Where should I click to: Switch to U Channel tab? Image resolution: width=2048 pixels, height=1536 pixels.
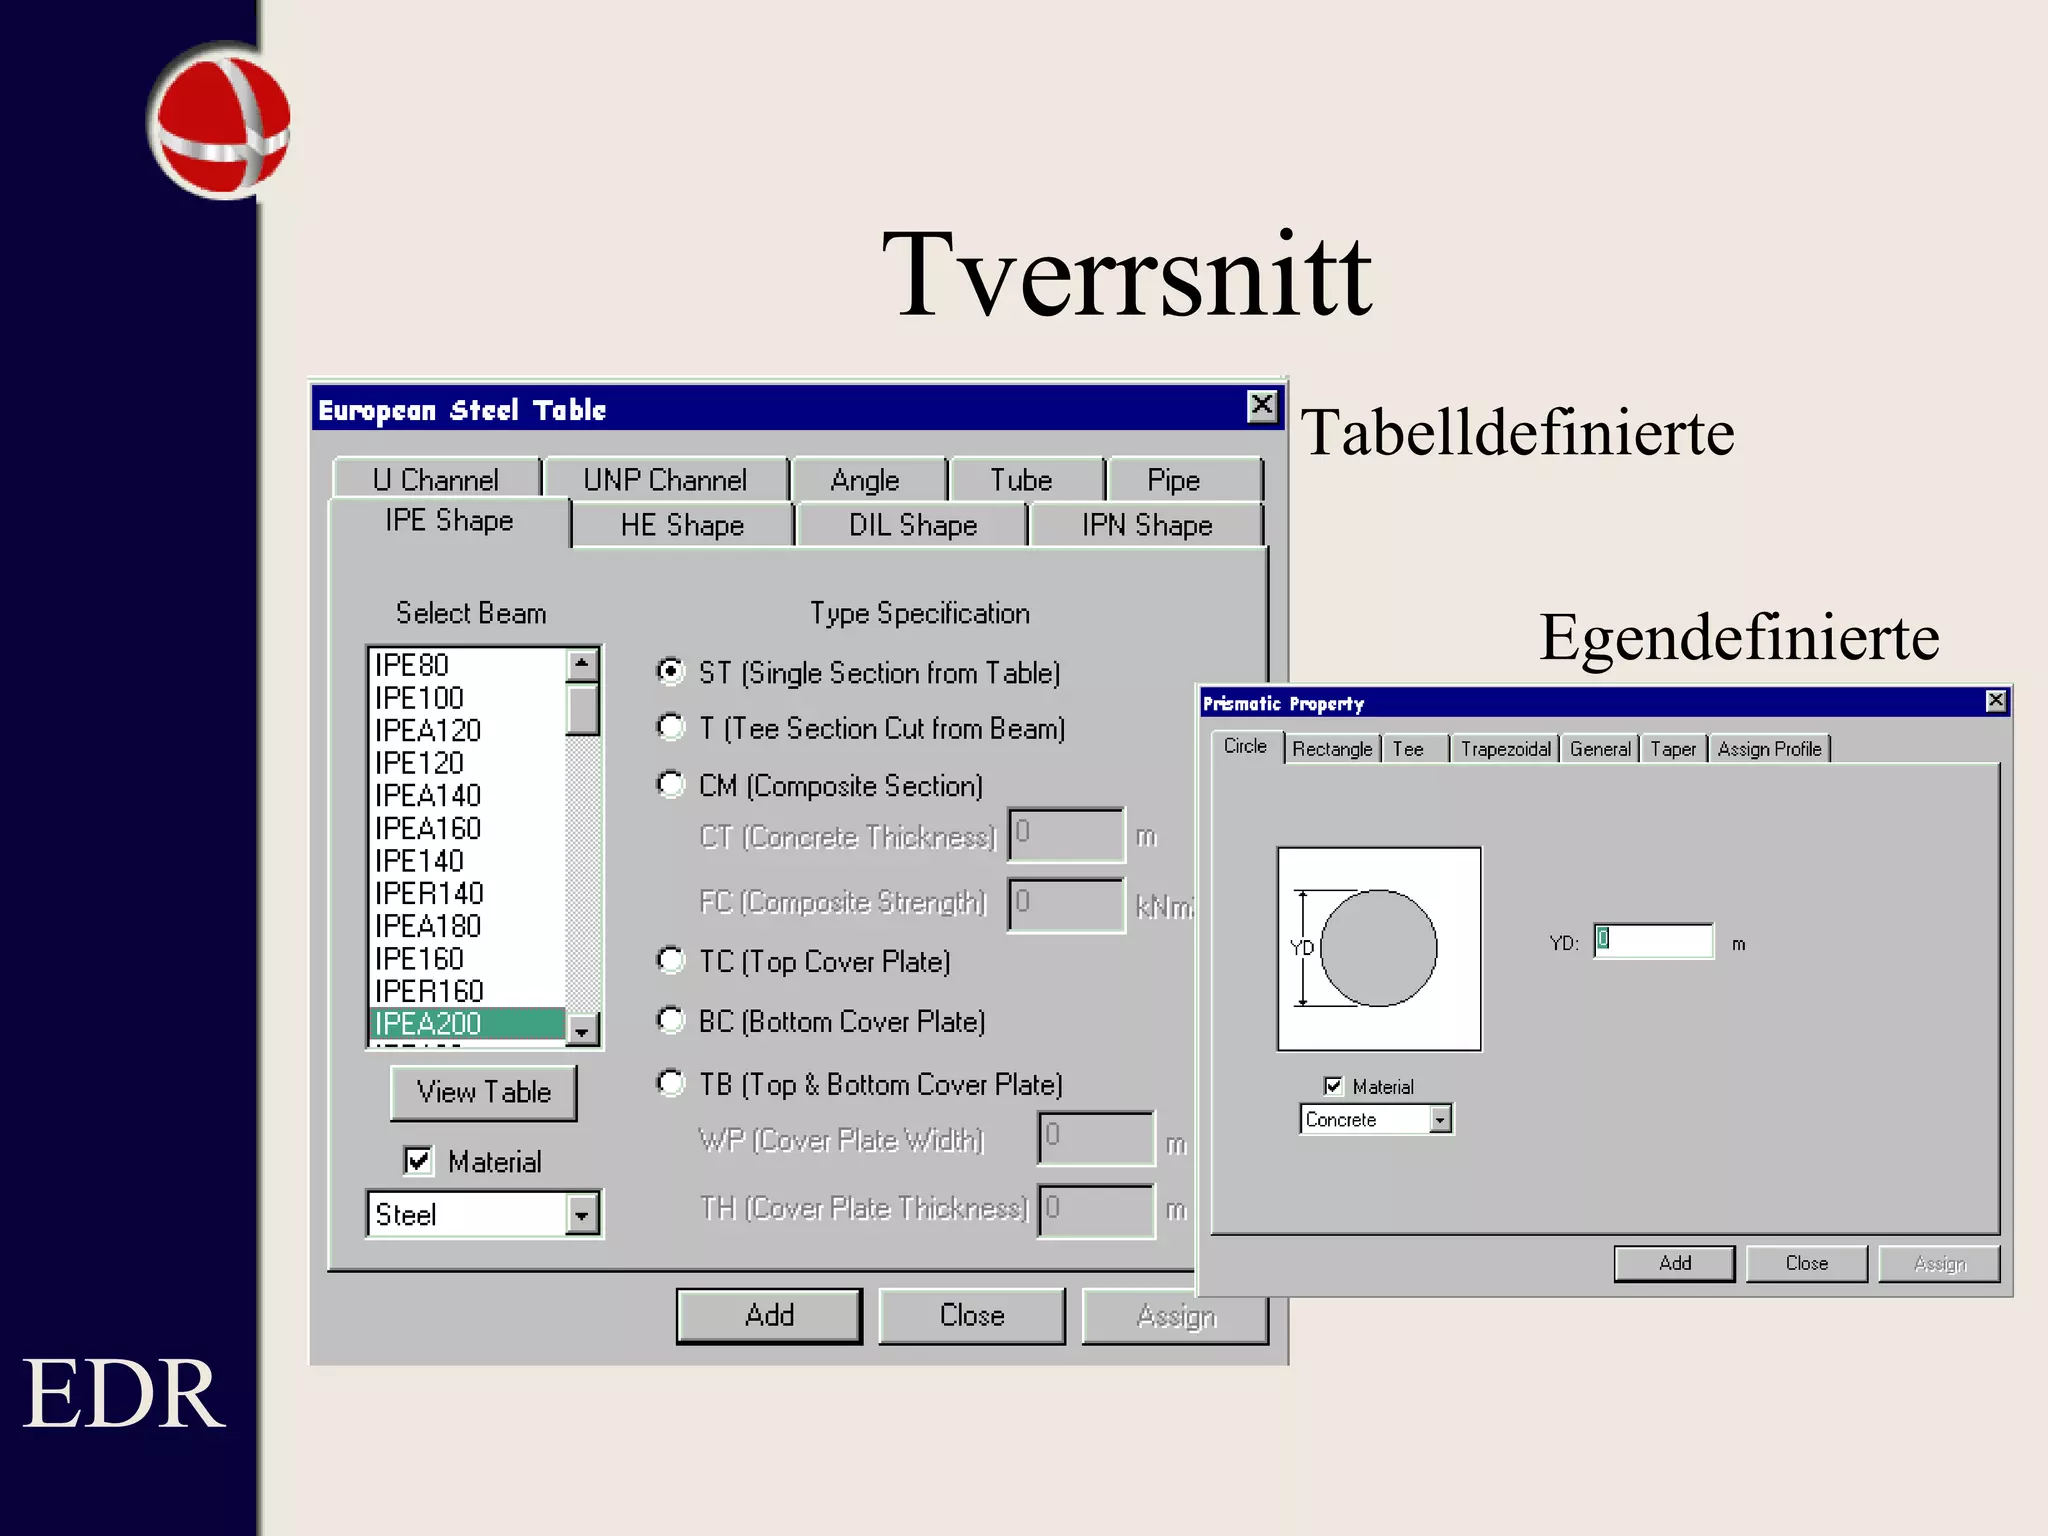tap(436, 480)
